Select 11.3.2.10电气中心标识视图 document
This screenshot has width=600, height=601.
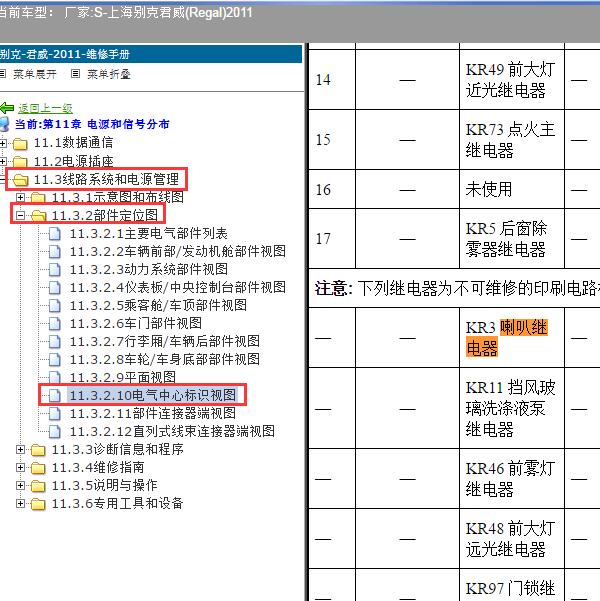(153, 396)
